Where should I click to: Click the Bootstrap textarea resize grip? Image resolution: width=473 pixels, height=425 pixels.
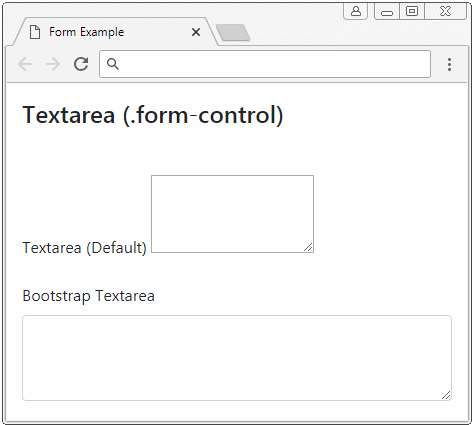click(x=446, y=395)
